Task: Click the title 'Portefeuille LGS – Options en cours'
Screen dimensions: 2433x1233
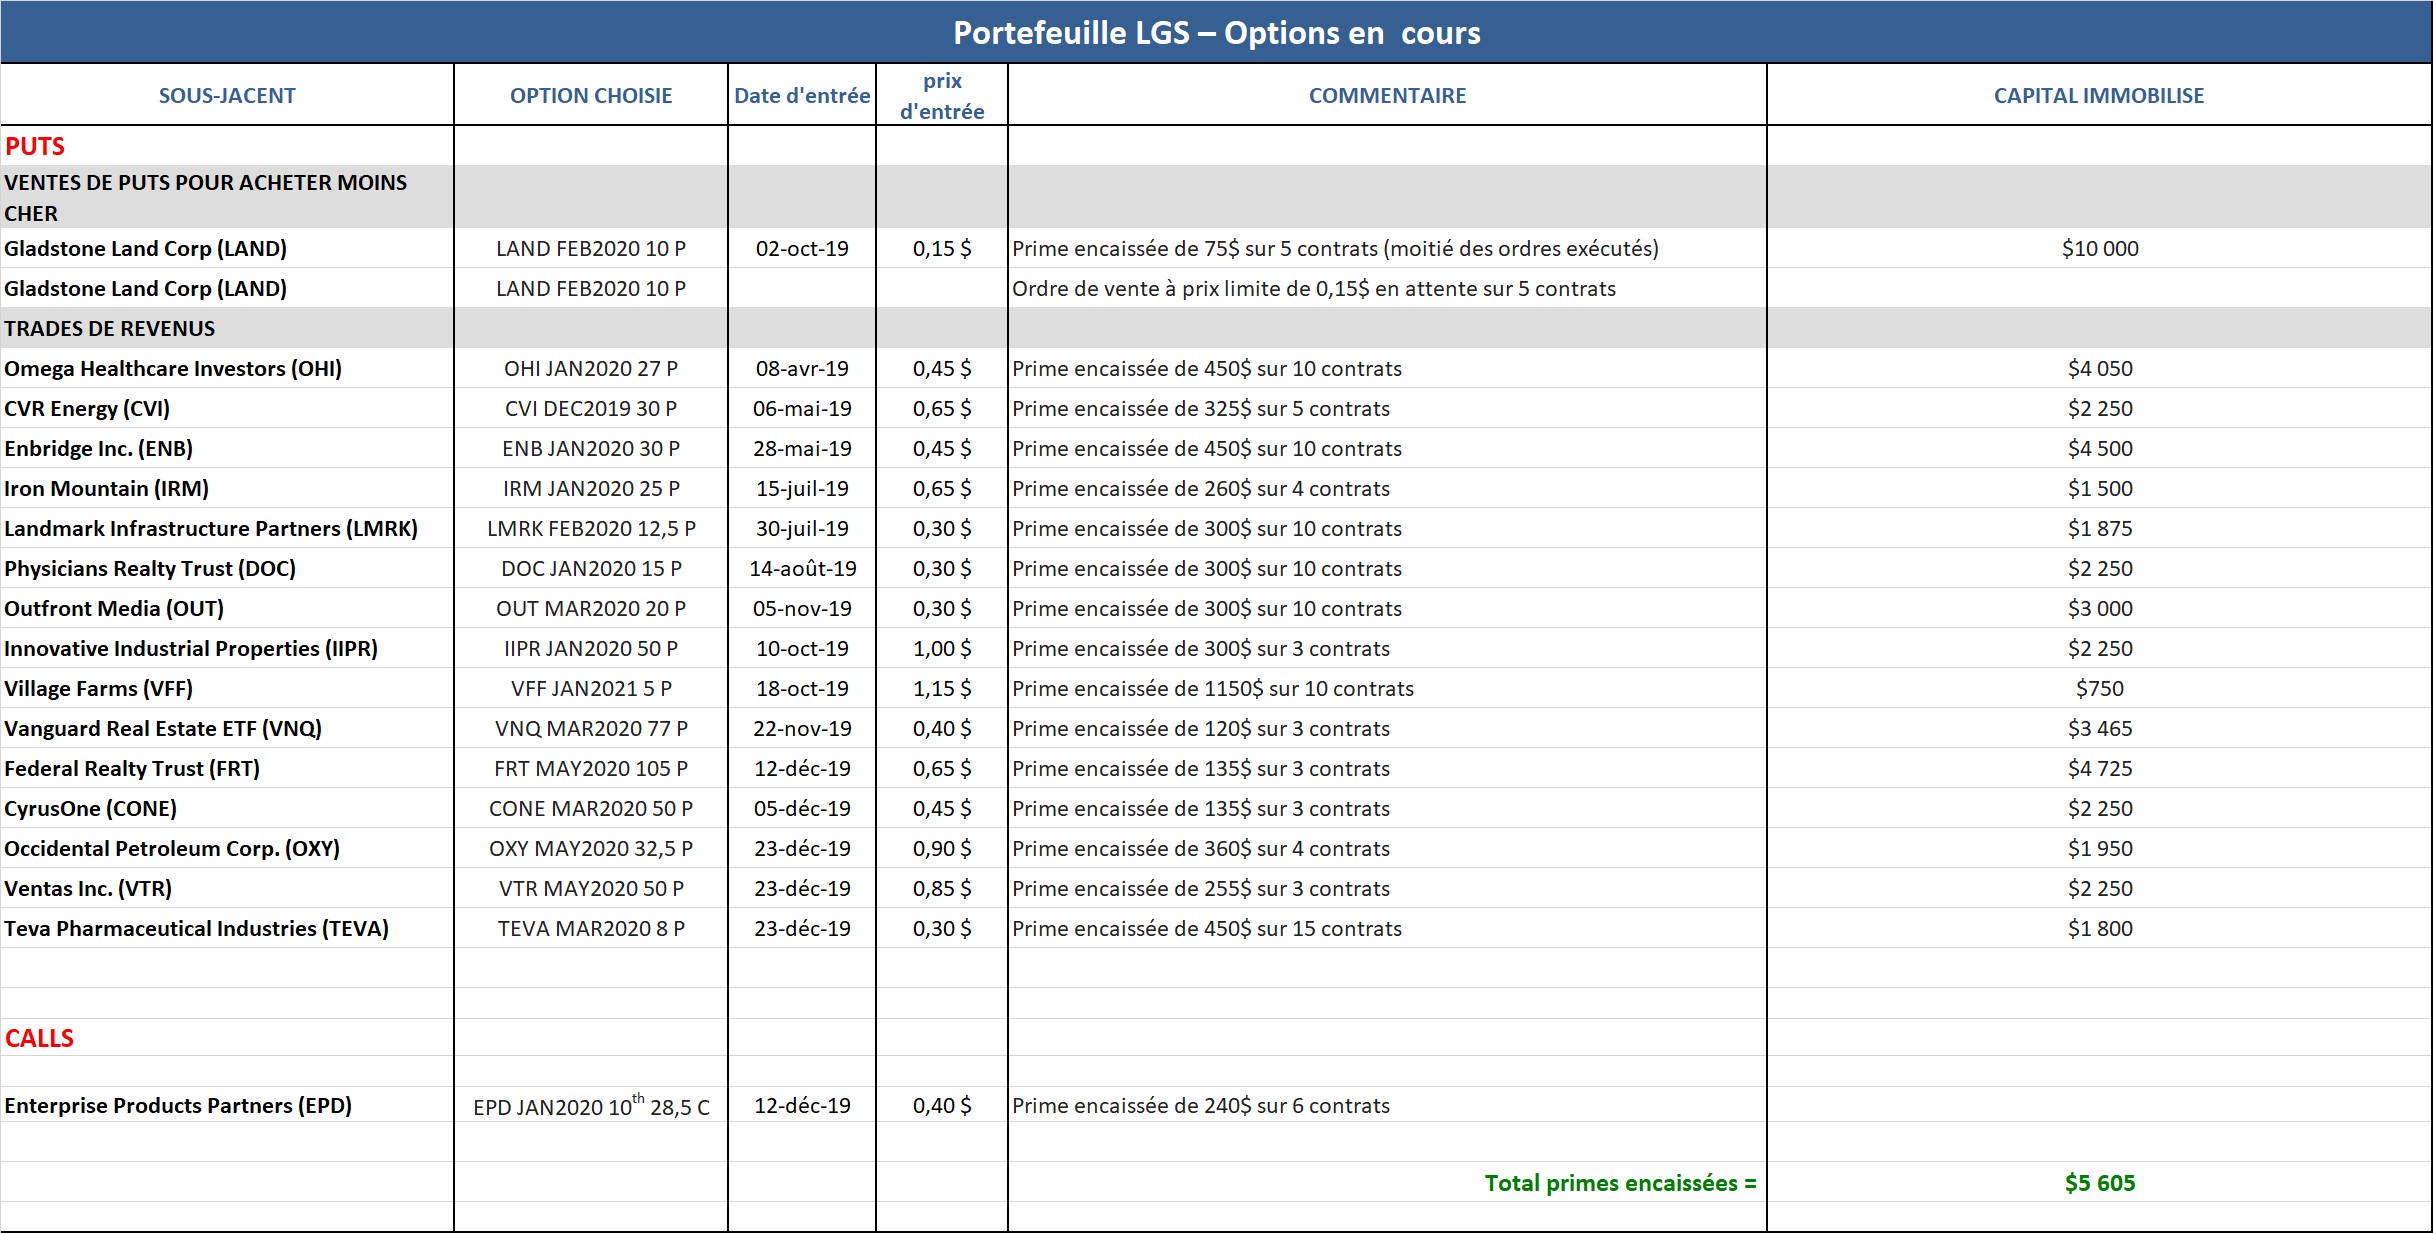Action: [x=1216, y=33]
